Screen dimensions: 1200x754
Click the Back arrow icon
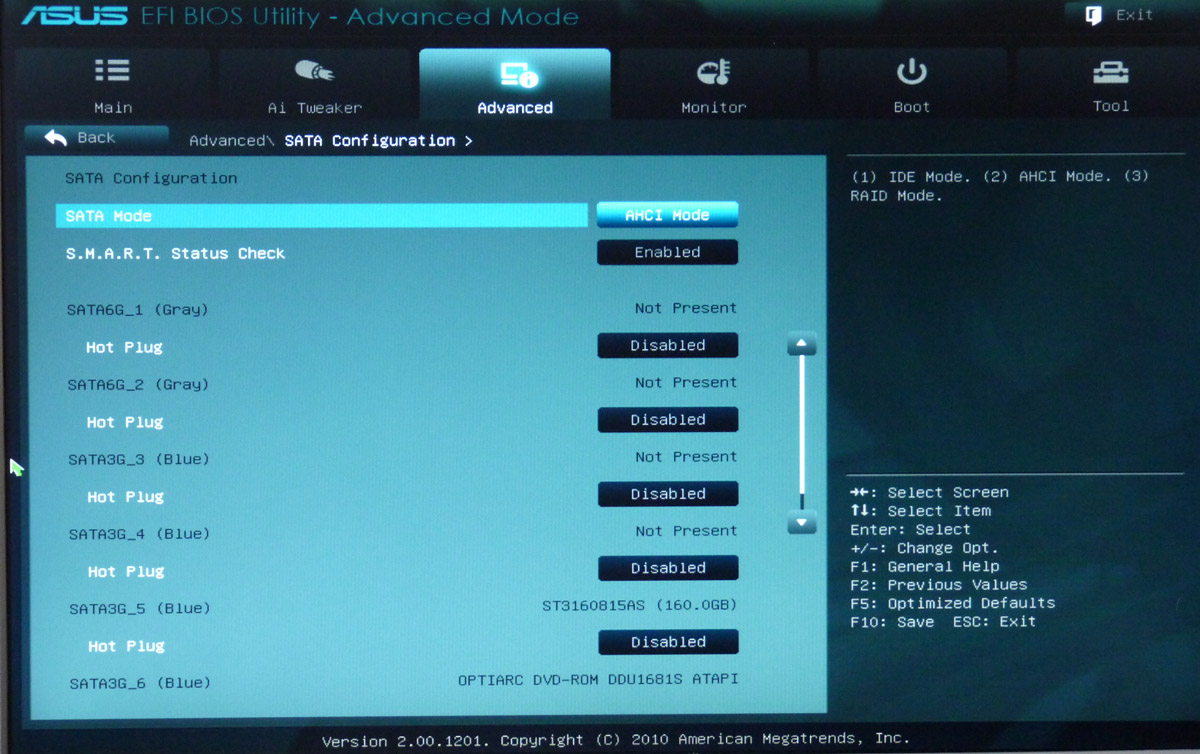point(56,137)
